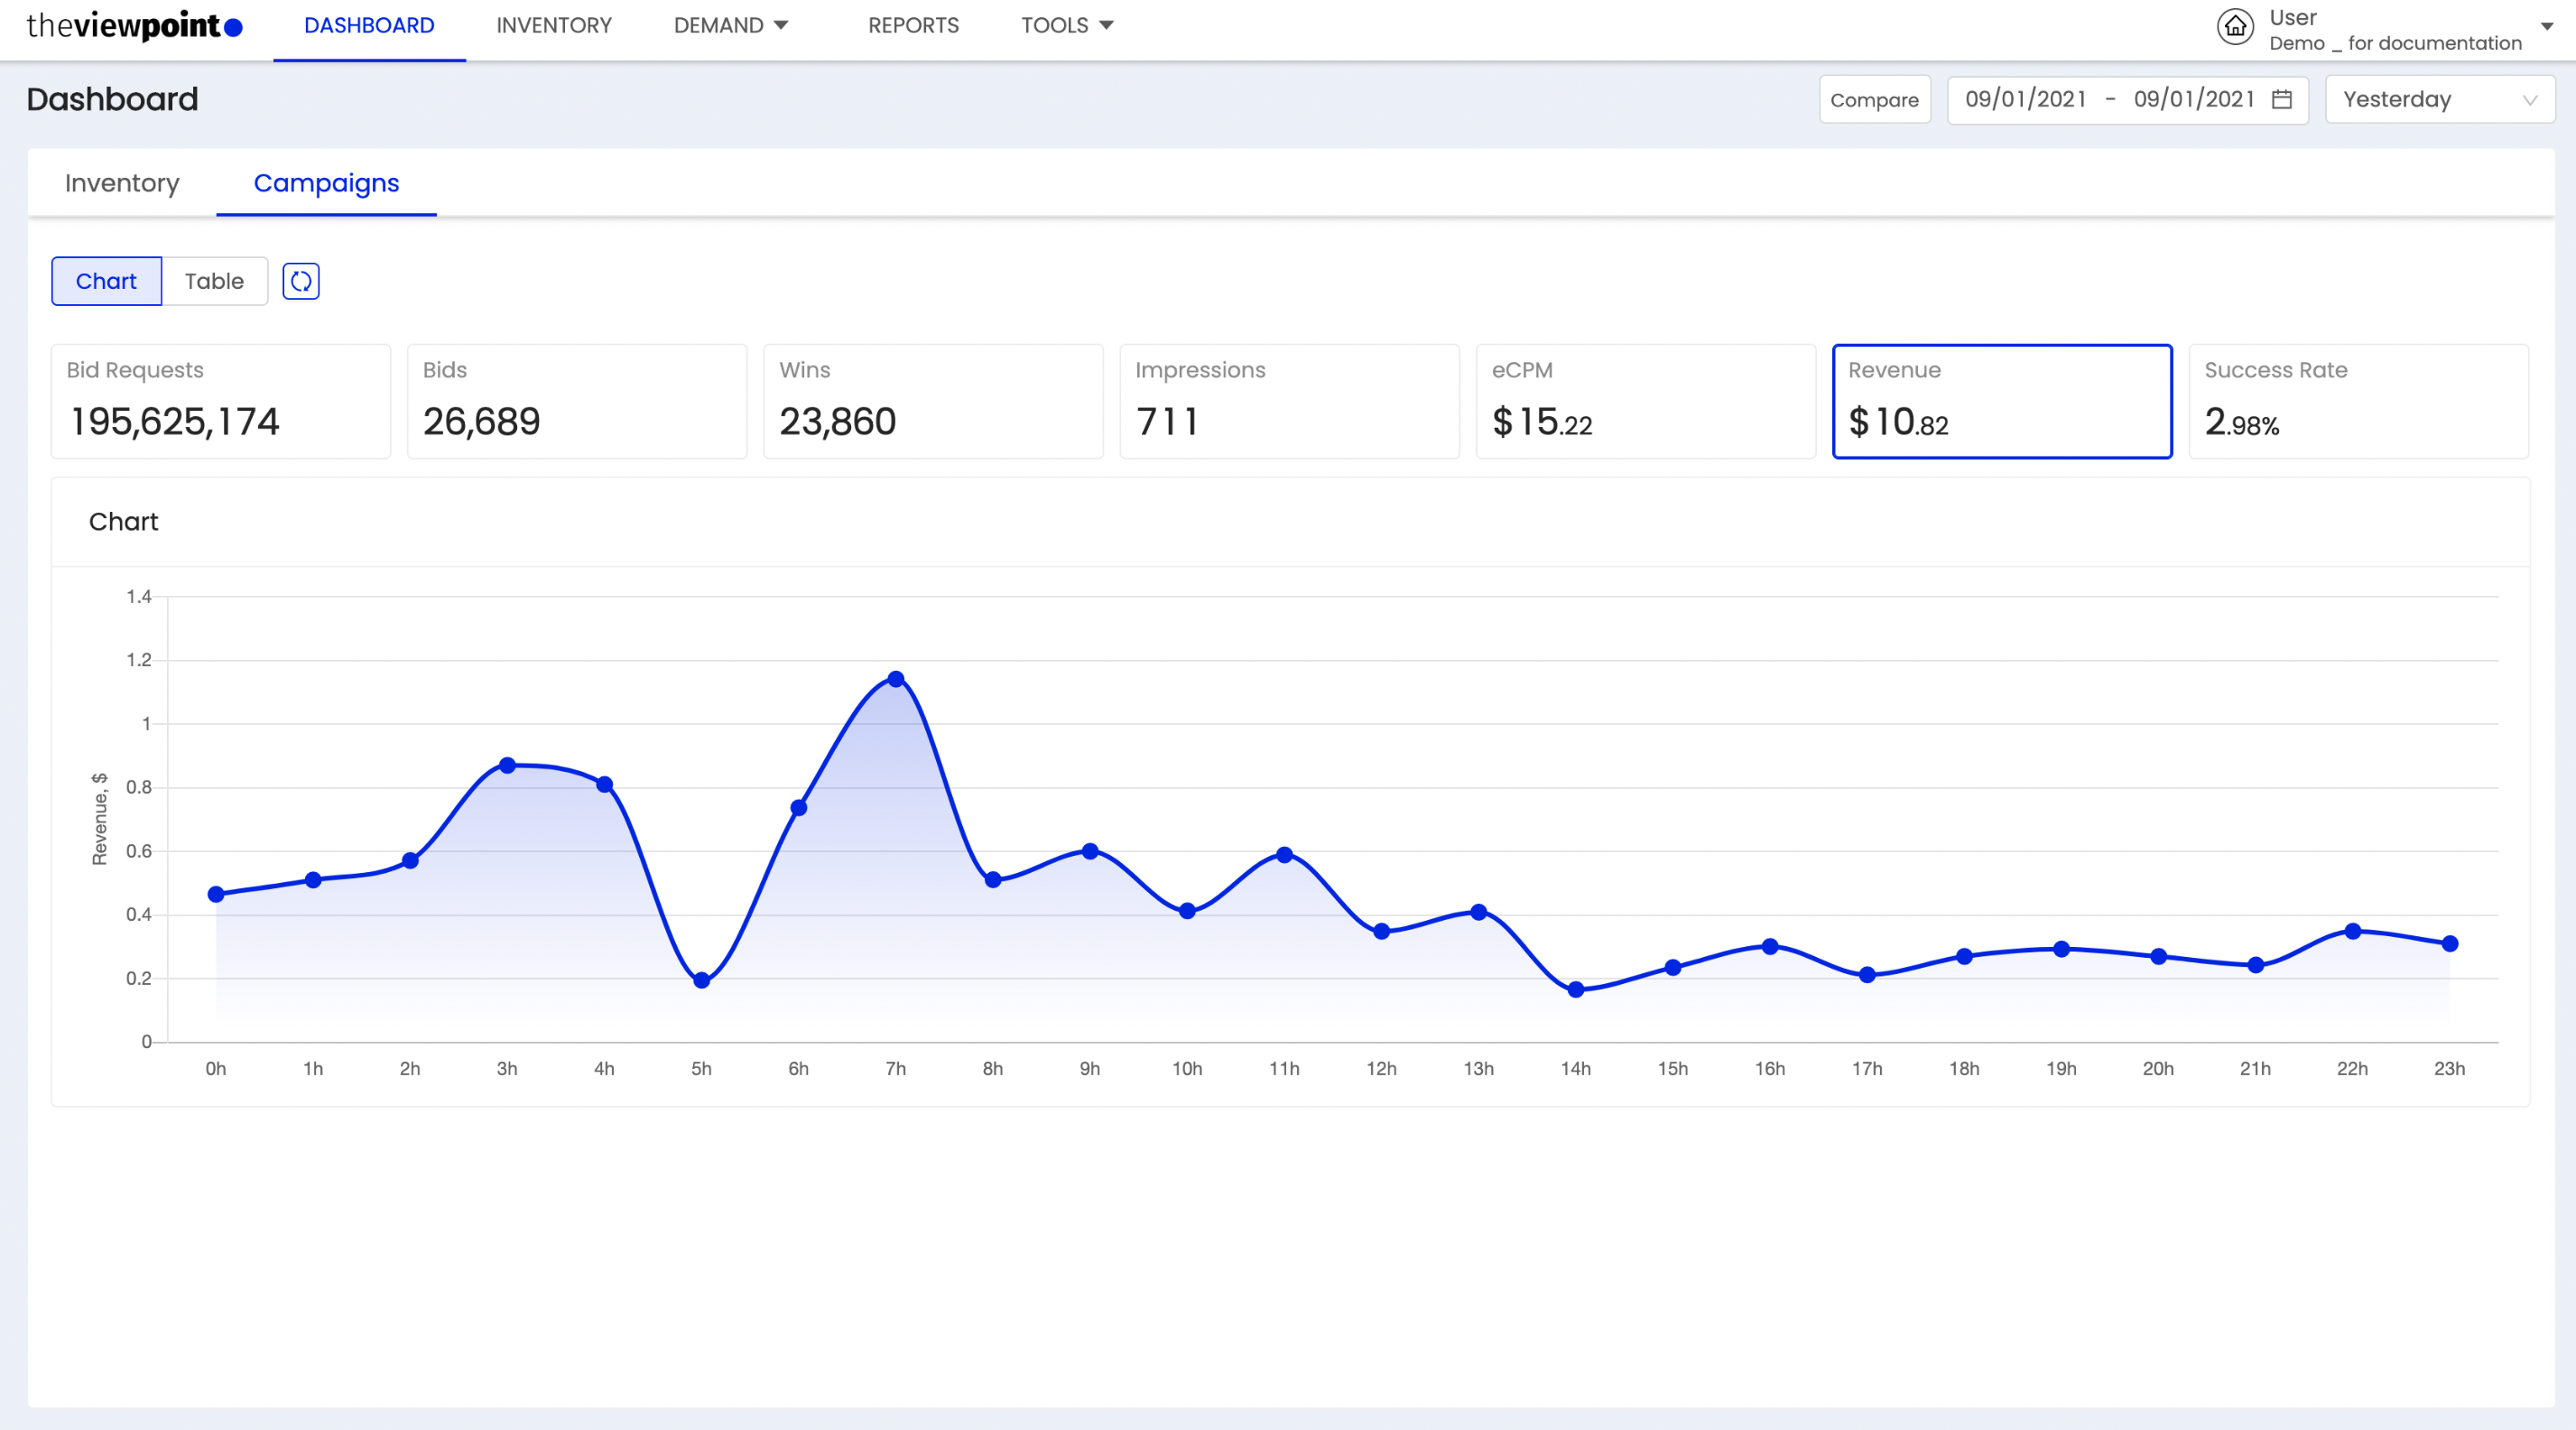Click the 'Revenue, $' axis label
The image size is (2576, 1430).
tap(99, 819)
